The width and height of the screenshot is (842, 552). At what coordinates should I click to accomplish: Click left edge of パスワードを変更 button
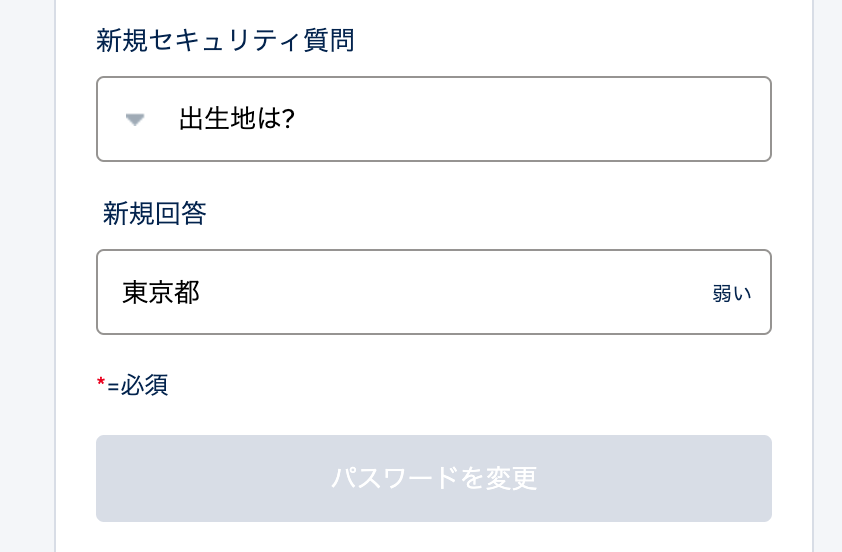(112, 478)
